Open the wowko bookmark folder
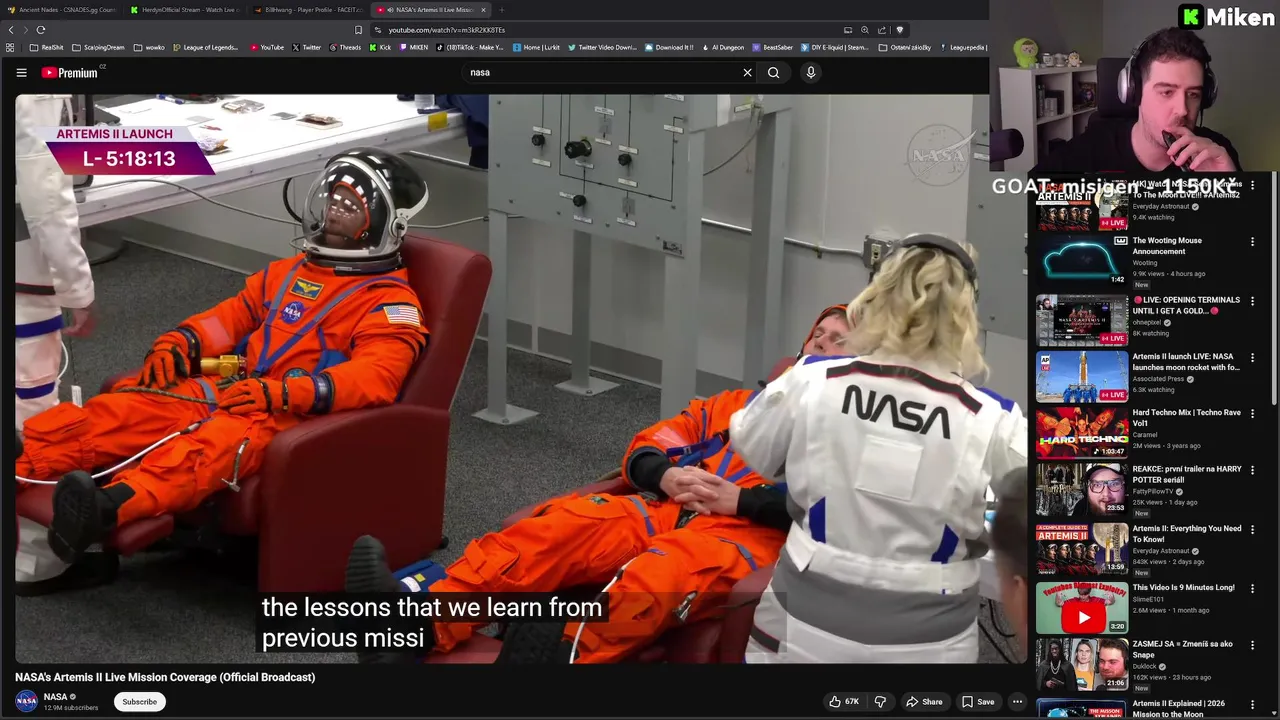Image resolution: width=1280 pixels, height=720 pixels. (148, 47)
